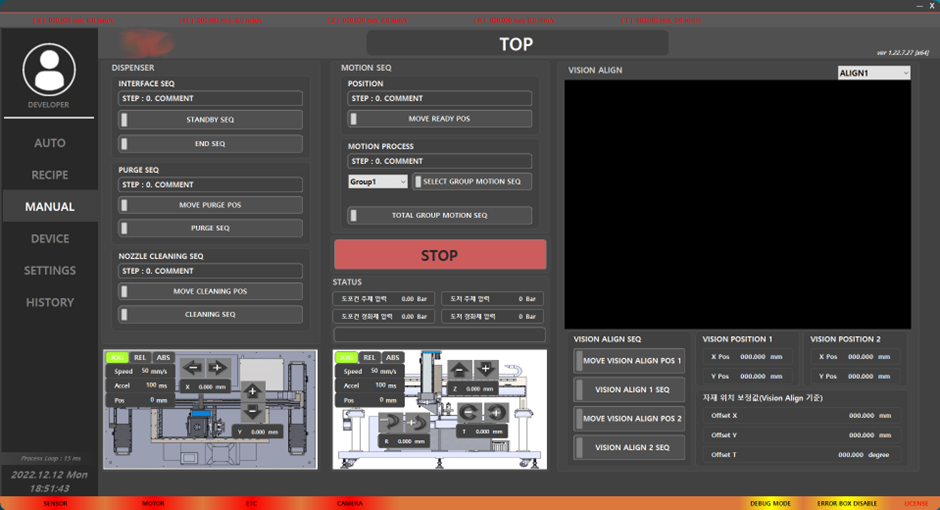Click the X-axis plus right arrow jog icon
The width and height of the screenshot is (940, 510).
[x=217, y=367]
